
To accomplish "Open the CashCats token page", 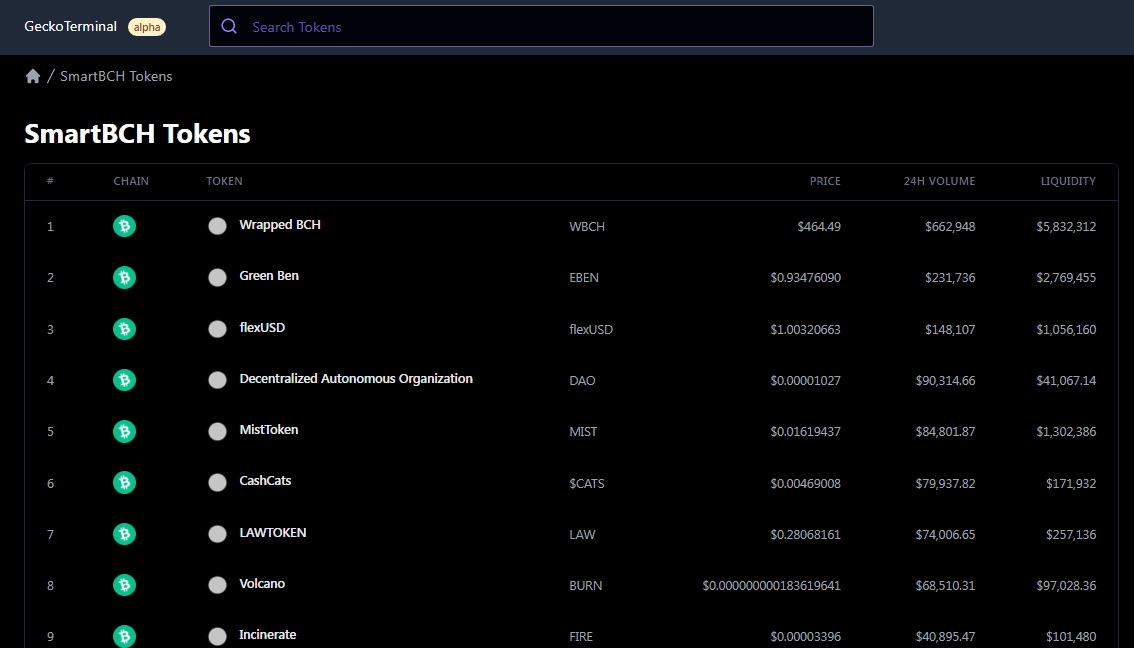I will coord(265,481).
